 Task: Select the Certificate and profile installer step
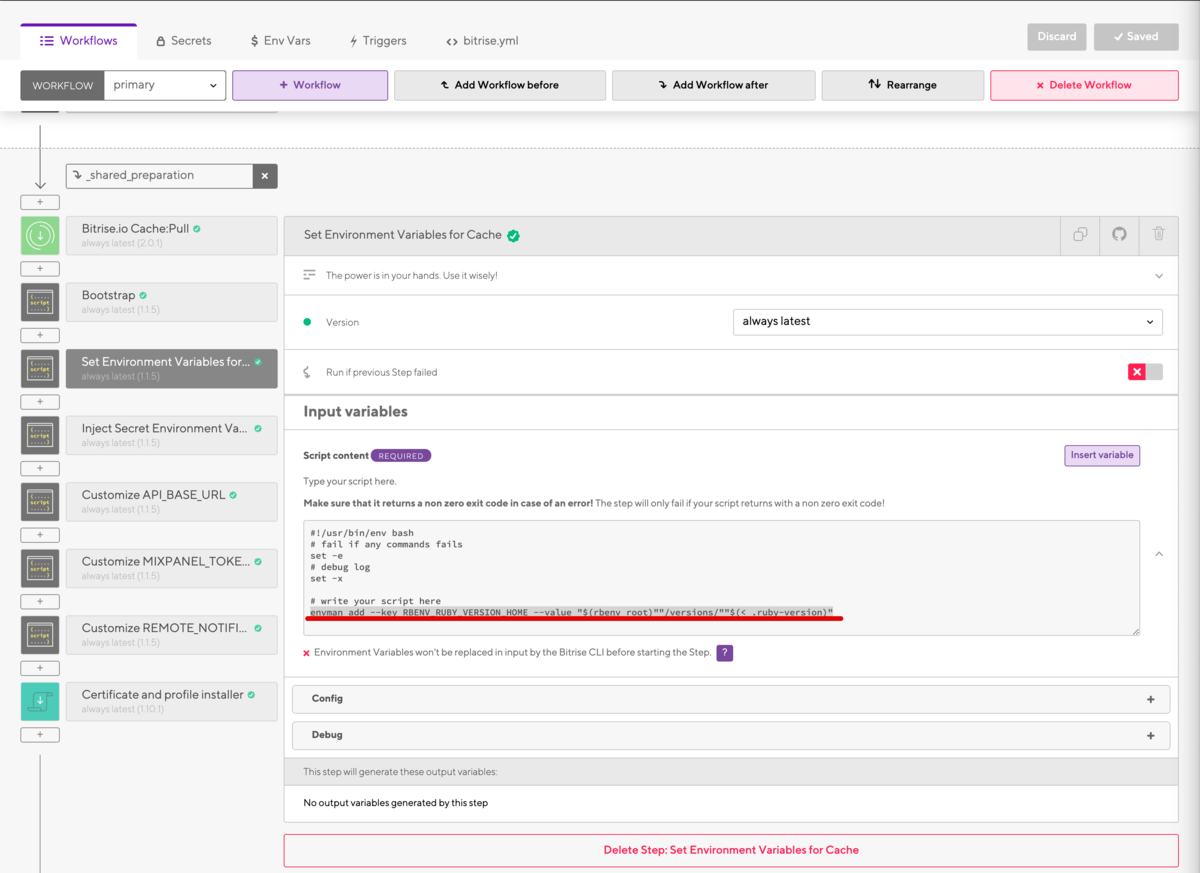tap(172, 702)
